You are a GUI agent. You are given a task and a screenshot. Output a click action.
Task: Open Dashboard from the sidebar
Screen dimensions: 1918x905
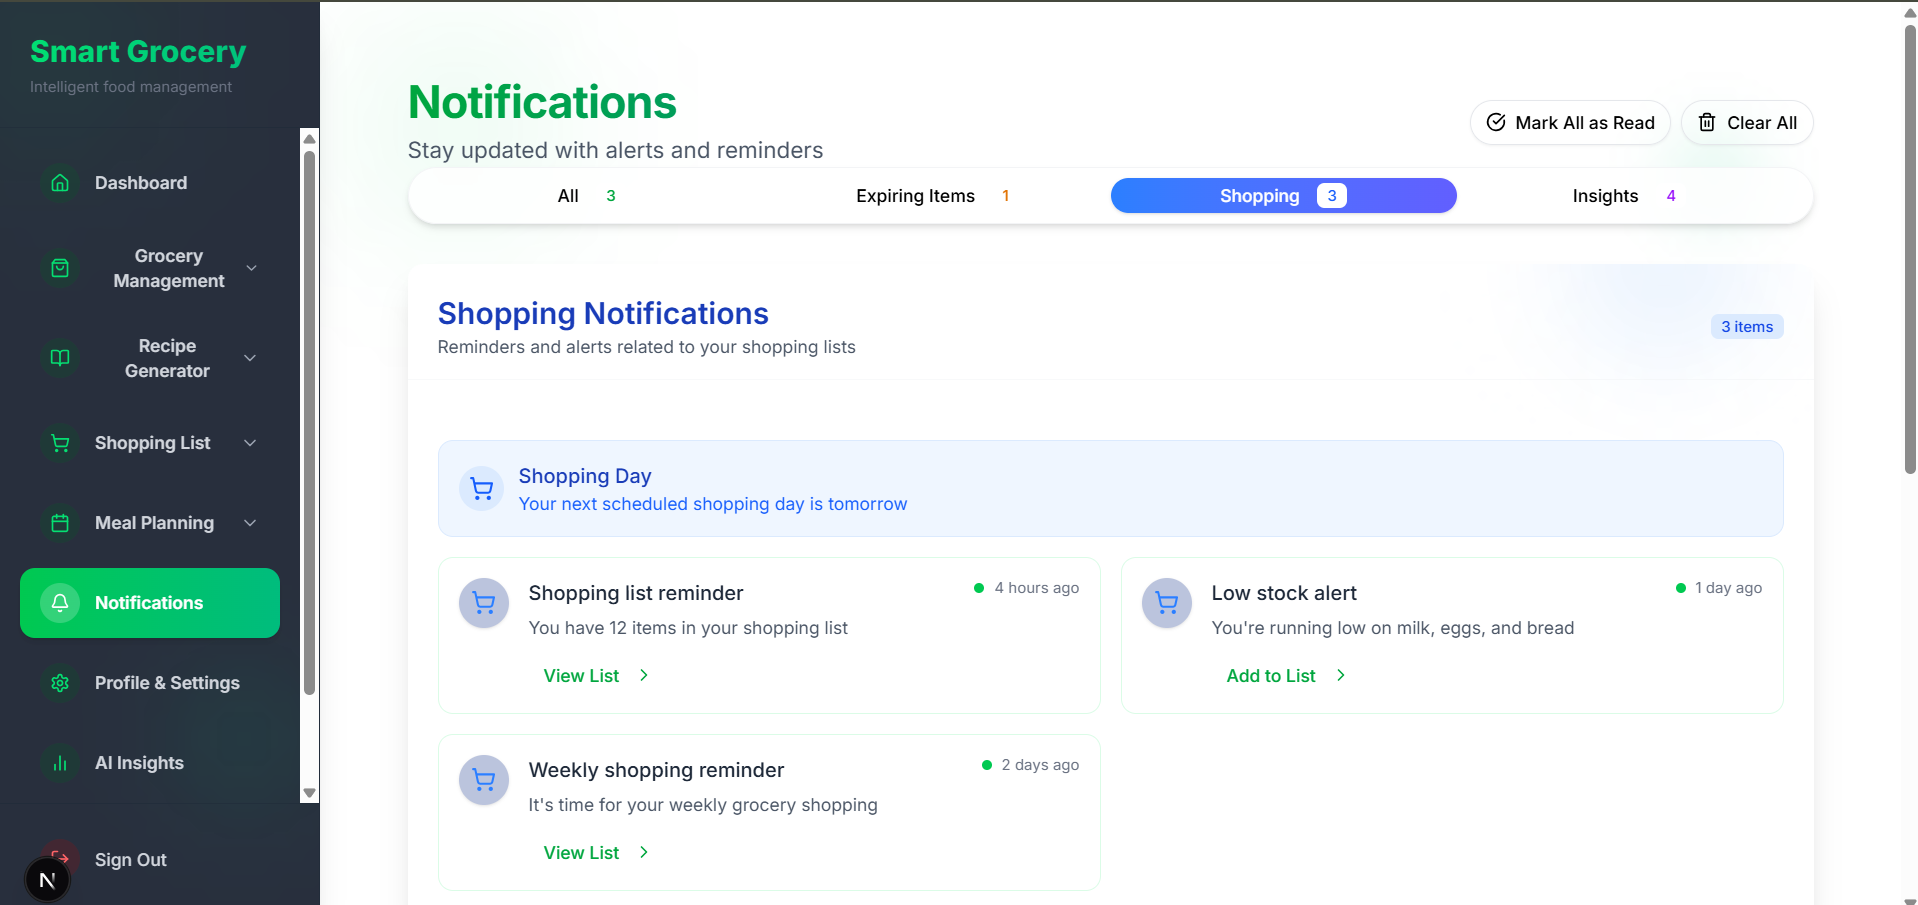tap(150, 183)
